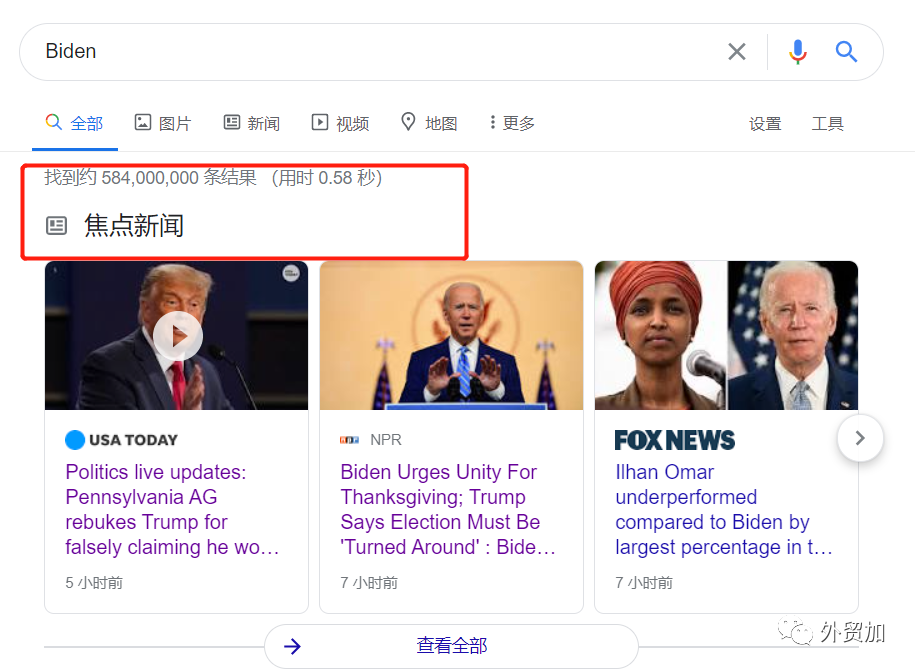Screen dimensions: 915x672
Task: Select the 全部 tab
Action: (x=75, y=123)
